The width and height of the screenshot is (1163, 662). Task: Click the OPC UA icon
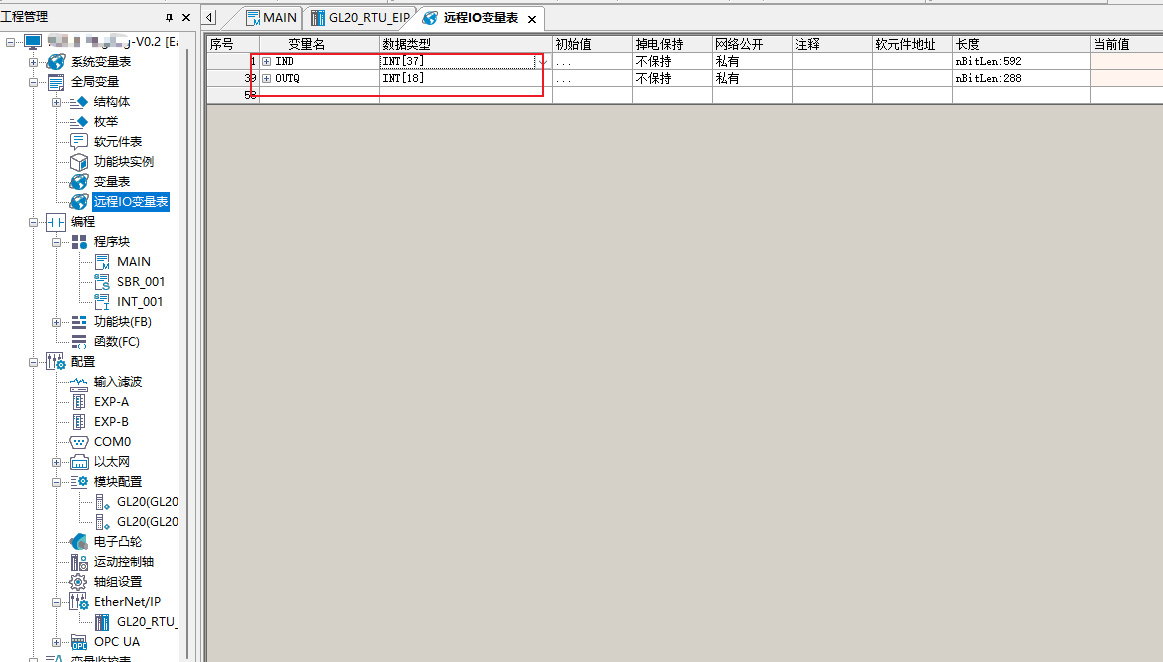coord(79,642)
